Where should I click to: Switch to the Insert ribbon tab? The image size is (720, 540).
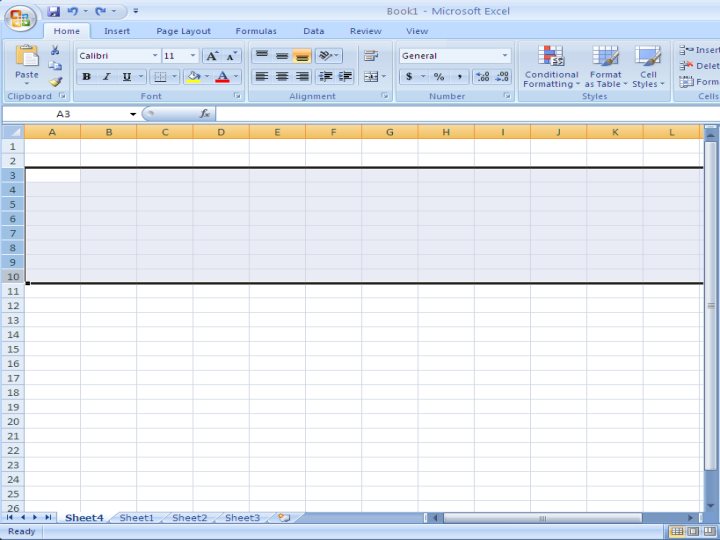(117, 31)
